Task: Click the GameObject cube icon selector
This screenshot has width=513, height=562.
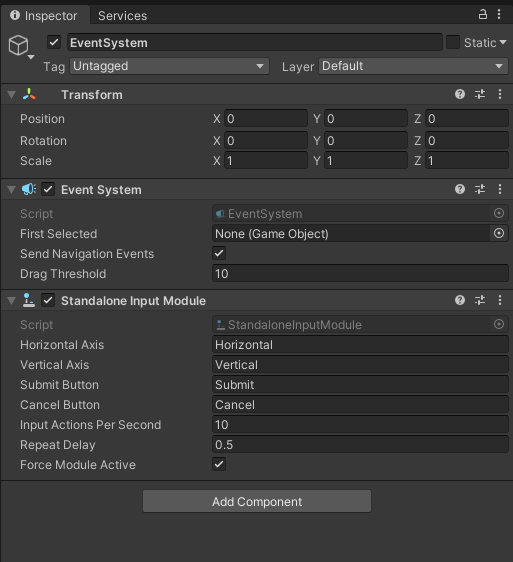Action: point(21,46)
